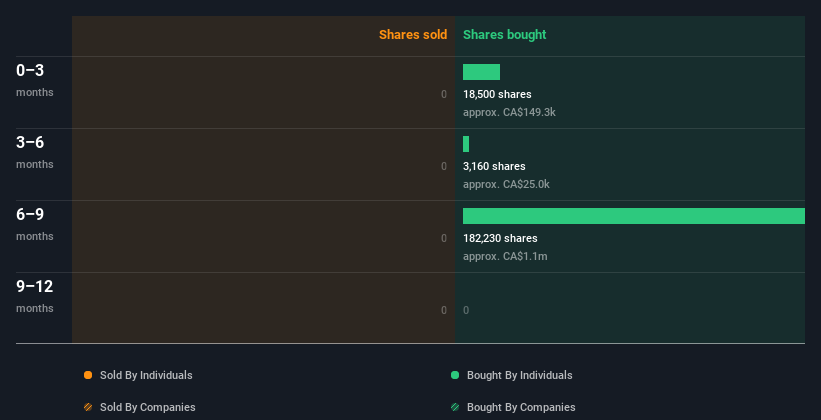Click the 18,500 shares value
The image size is (821, 420).
pos(497,94)
